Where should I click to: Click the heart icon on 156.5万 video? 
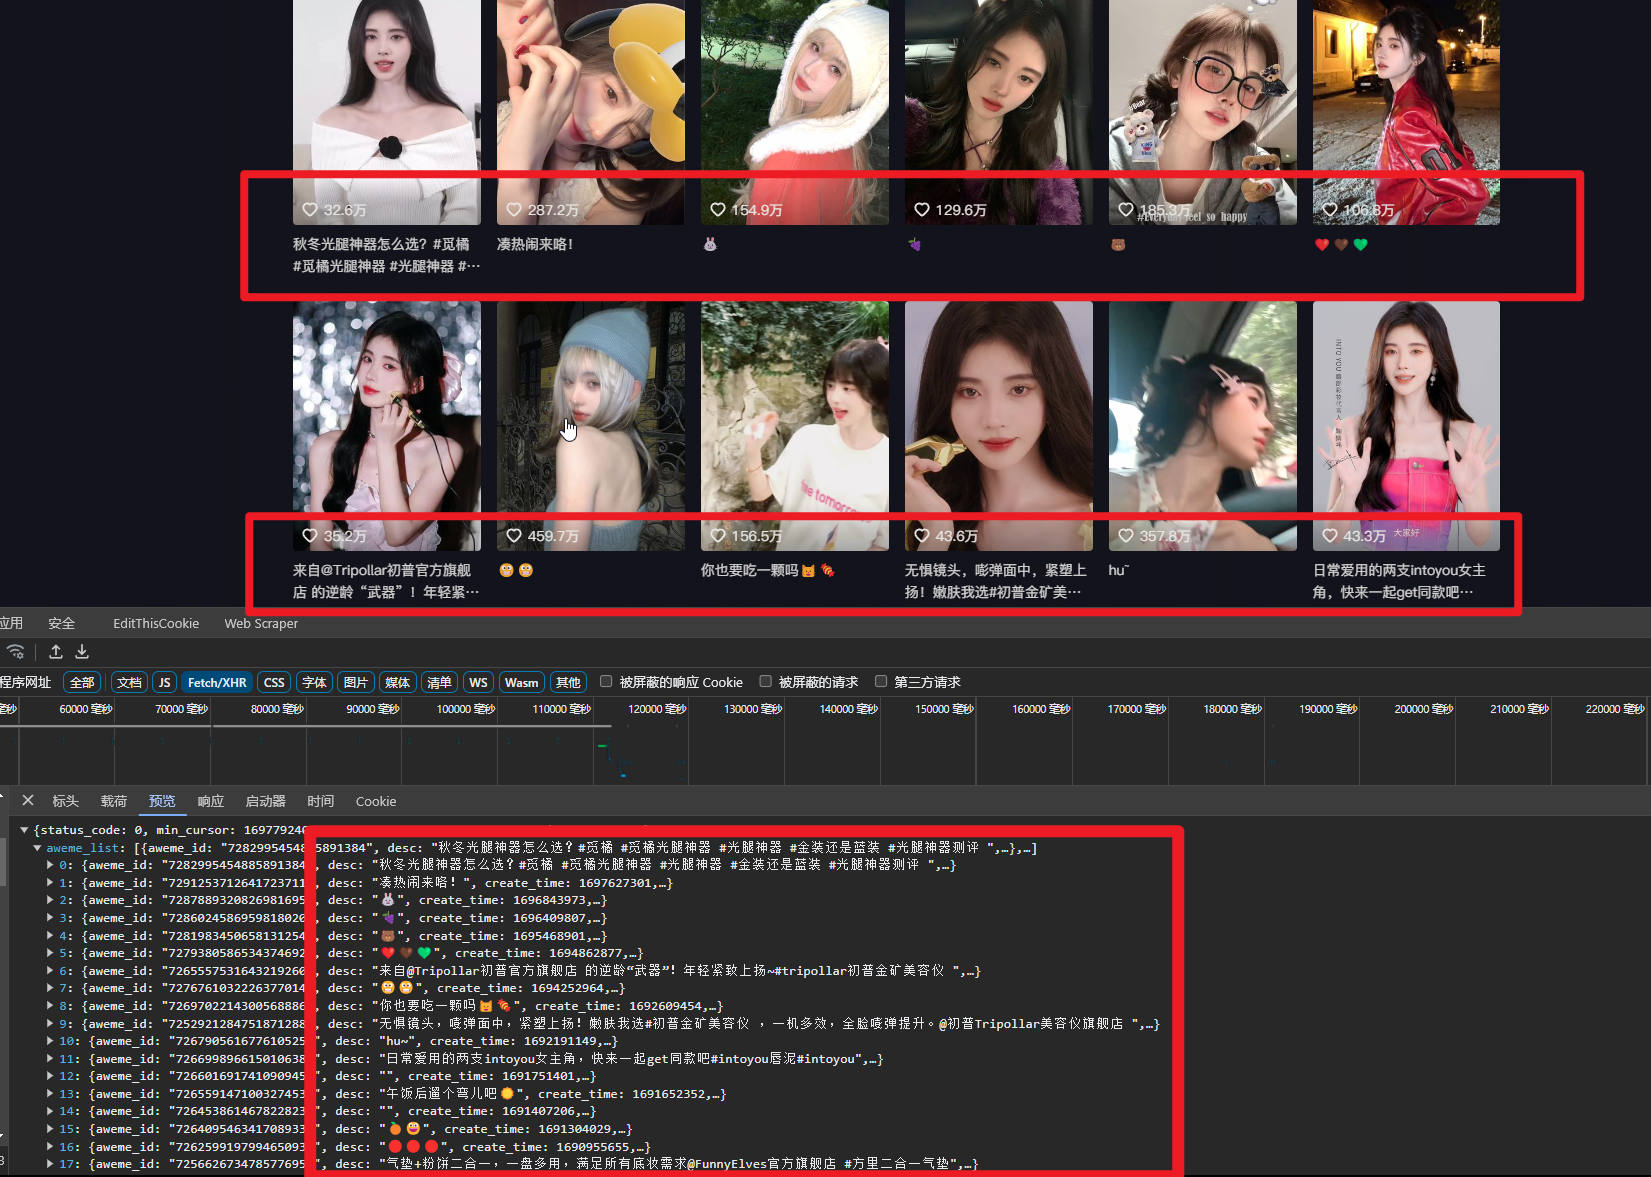718,536
